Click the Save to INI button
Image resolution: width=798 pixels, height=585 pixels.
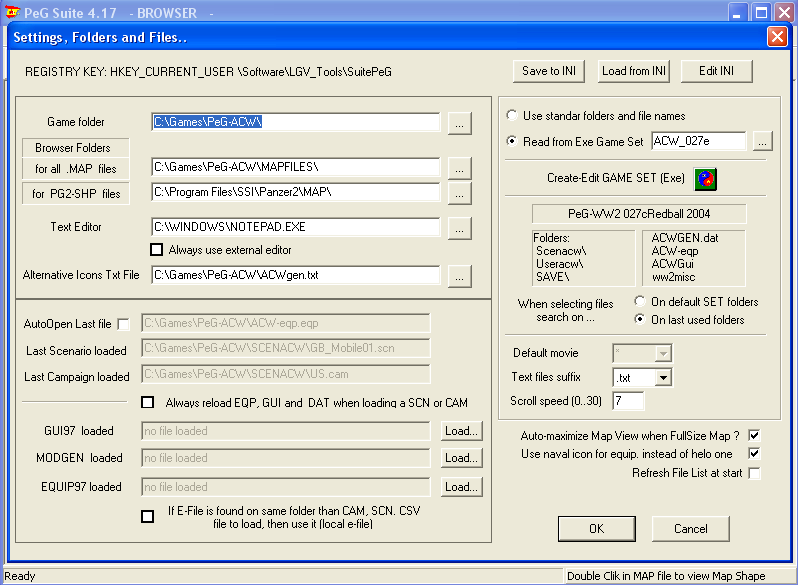550,71
